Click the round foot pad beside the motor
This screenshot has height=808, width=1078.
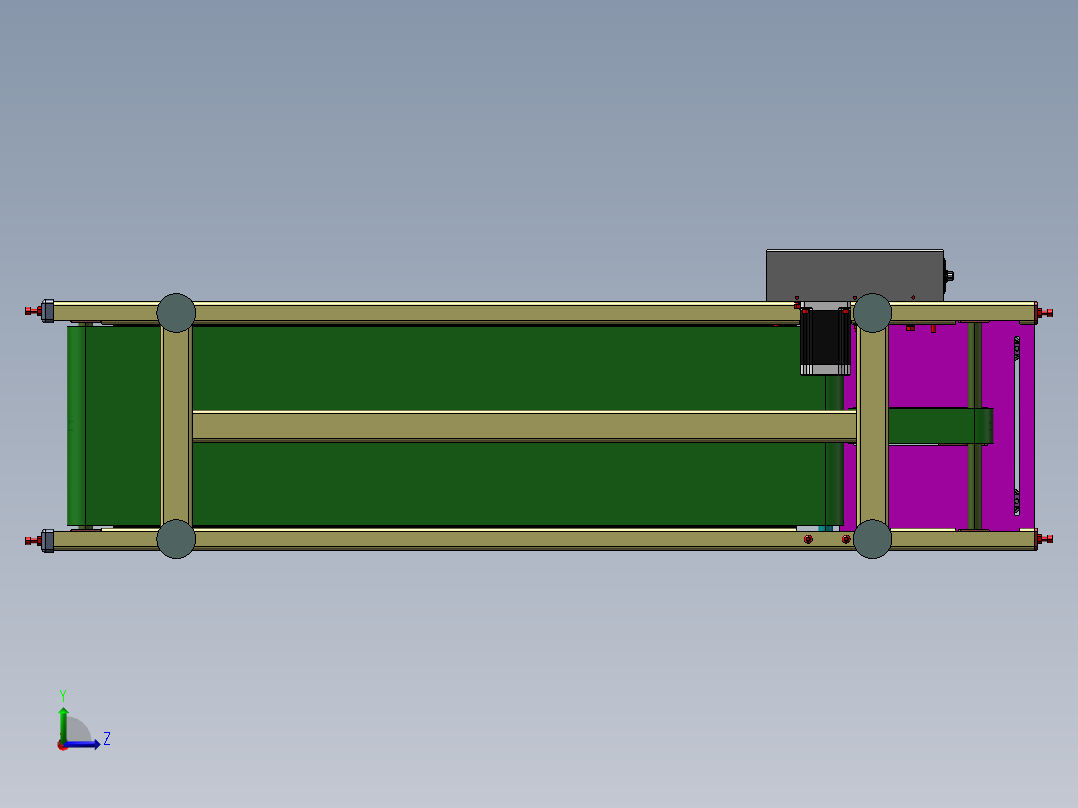pyautogui.click(x=872, y=313)
